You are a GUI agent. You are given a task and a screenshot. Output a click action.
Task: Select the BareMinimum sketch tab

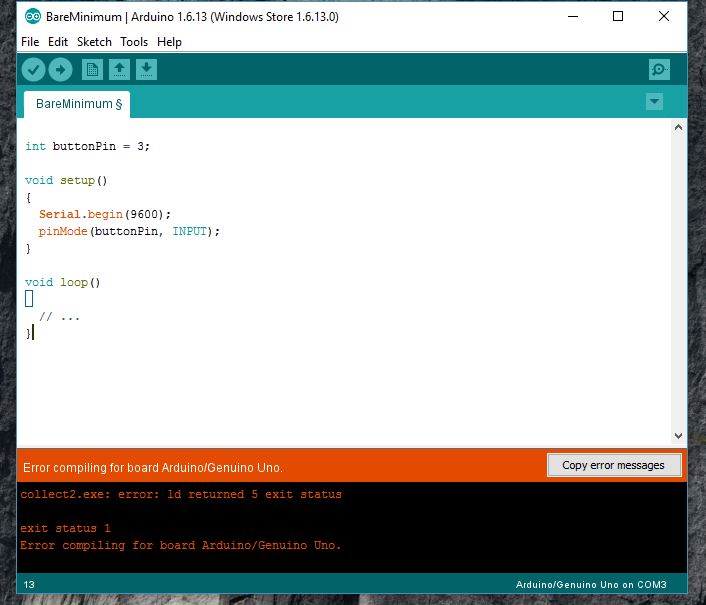coord(77,104)
